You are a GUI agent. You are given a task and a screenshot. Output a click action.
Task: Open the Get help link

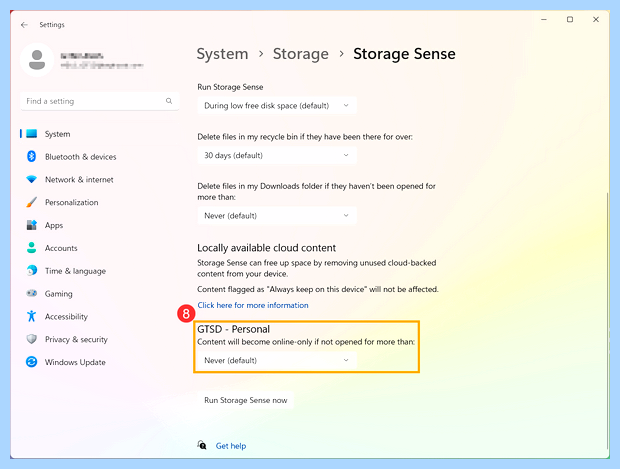[x=231, y=446]
